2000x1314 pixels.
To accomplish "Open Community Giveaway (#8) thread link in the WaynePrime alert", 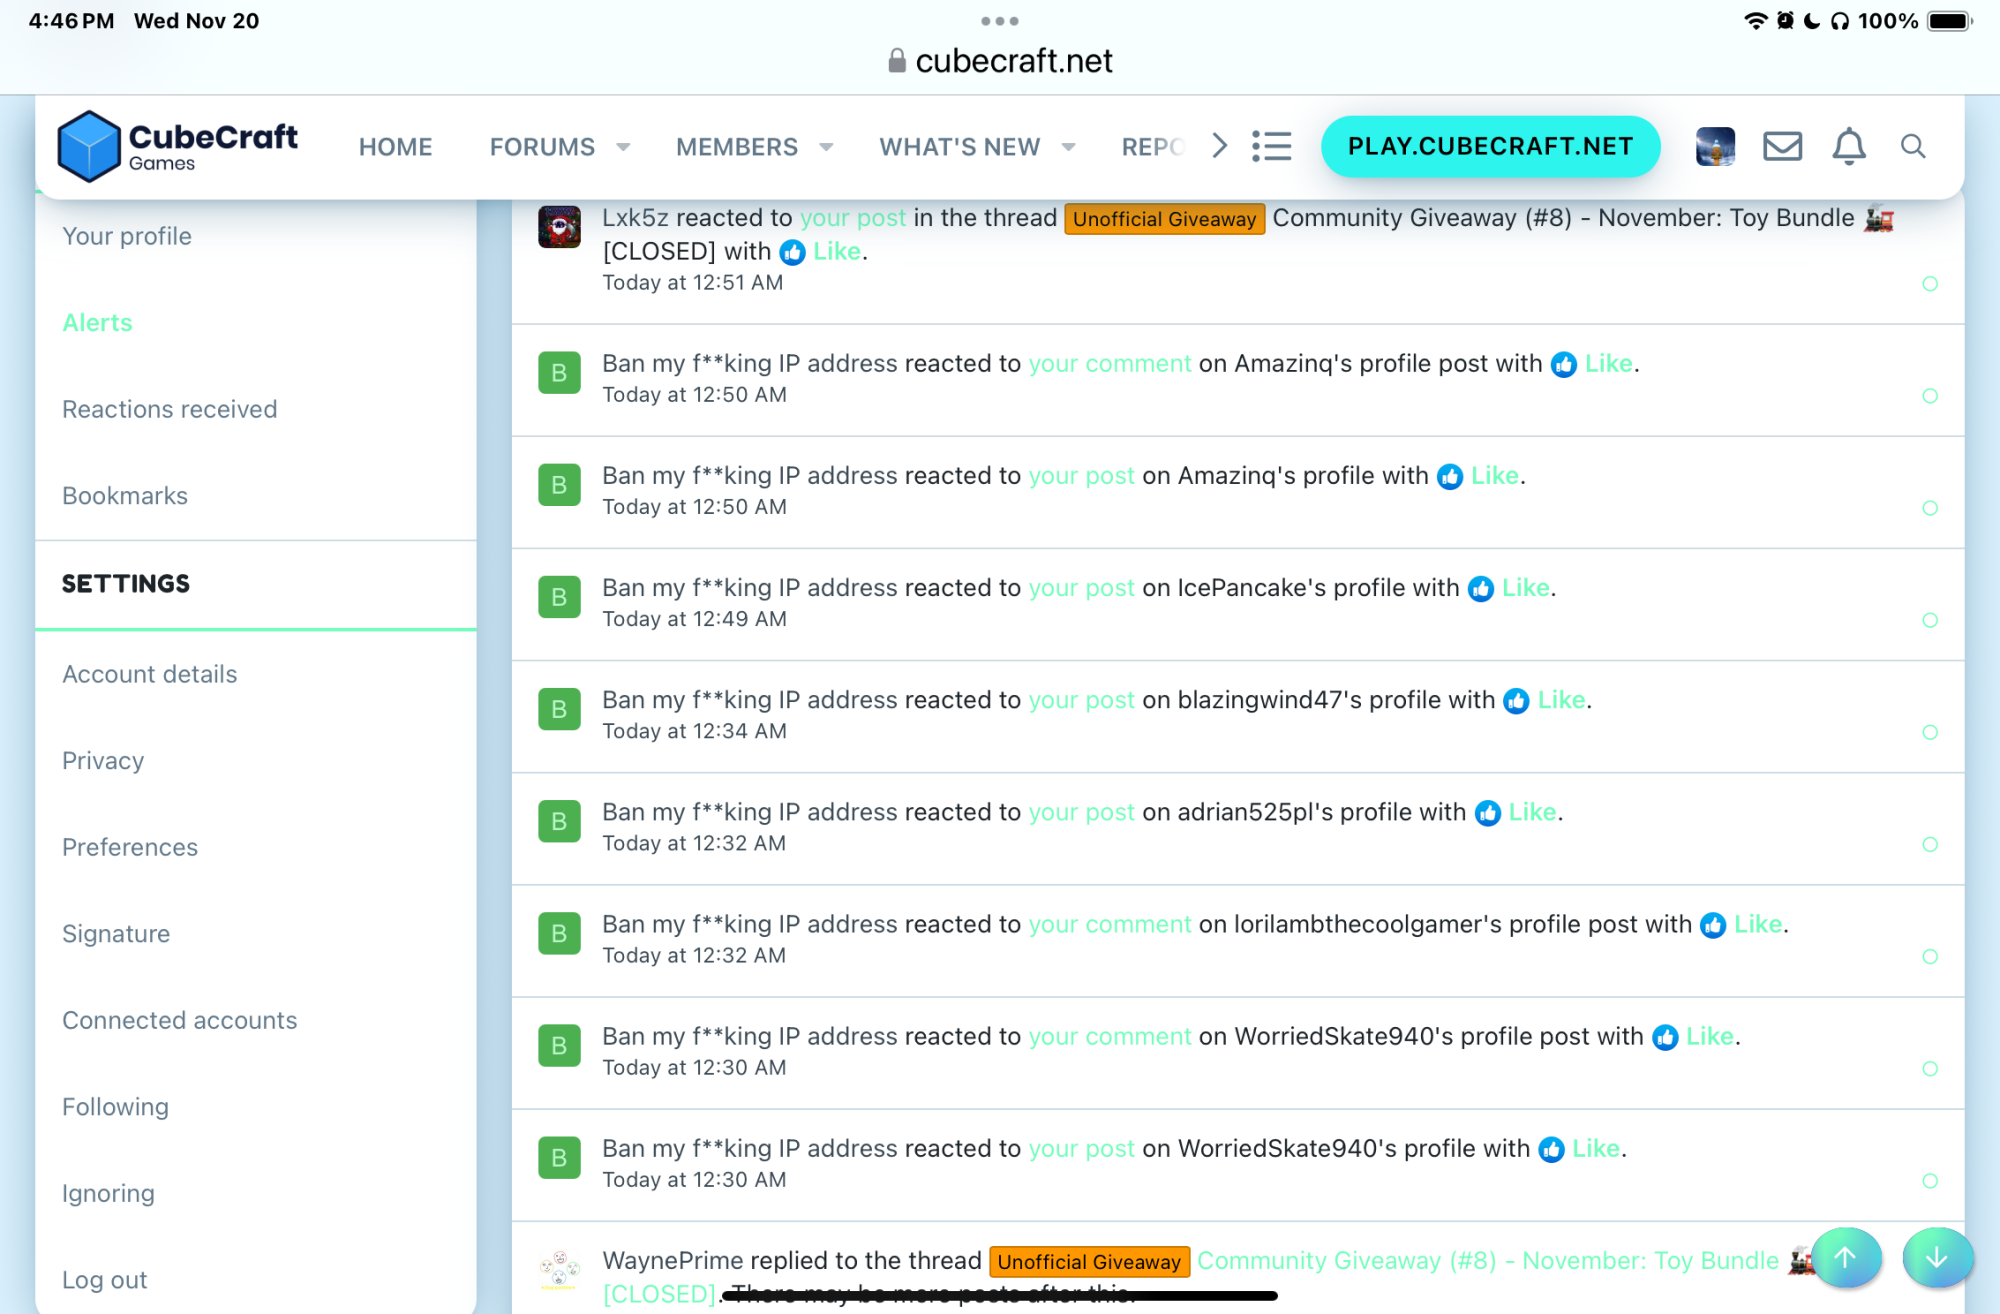I will [1488, 1261].
